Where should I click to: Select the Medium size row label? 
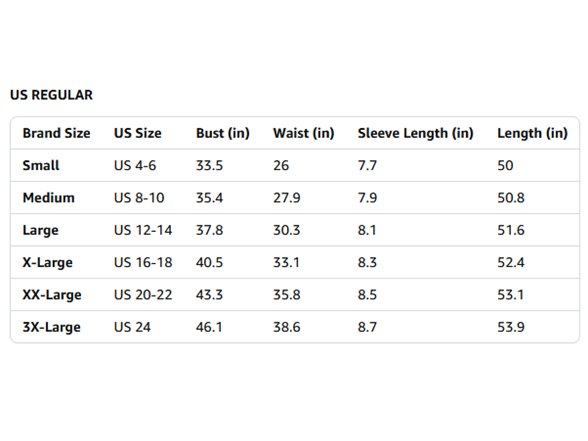(48, 198)
